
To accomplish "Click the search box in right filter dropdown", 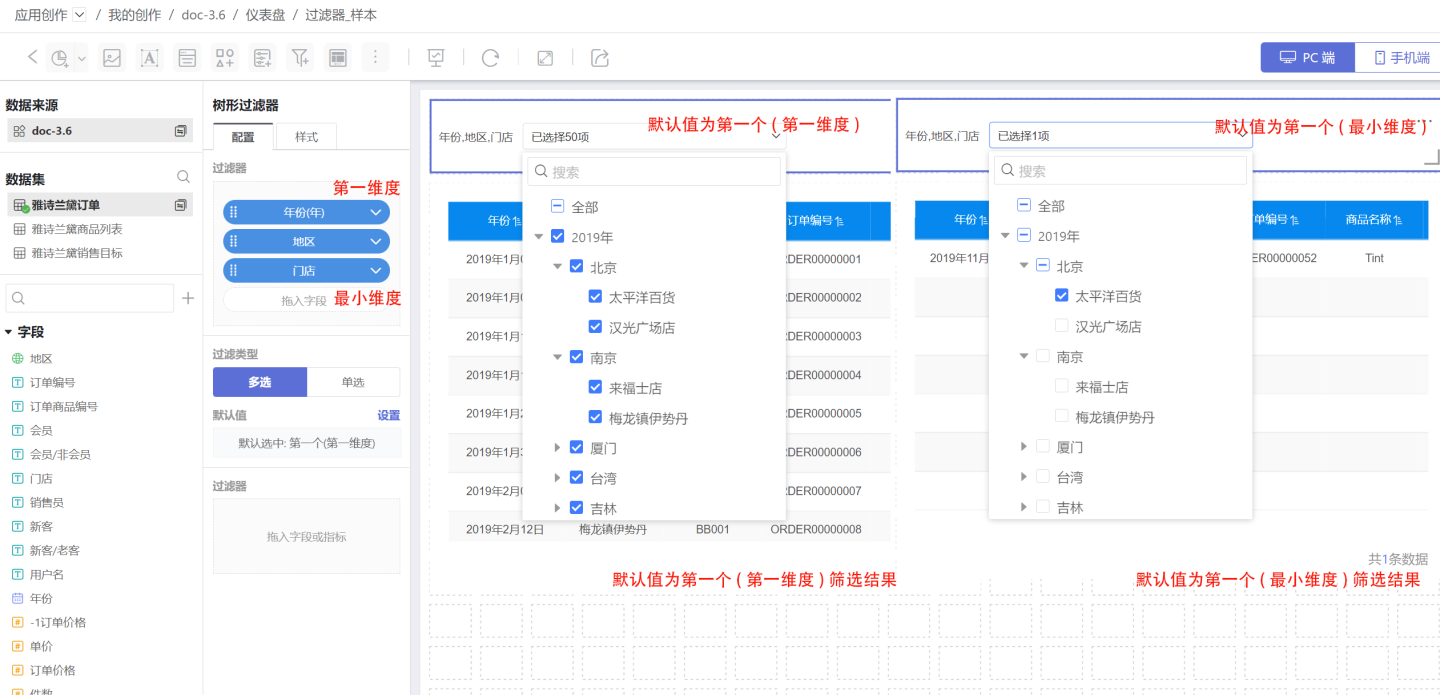I will pyautogui.click(x=1120, y=171).
